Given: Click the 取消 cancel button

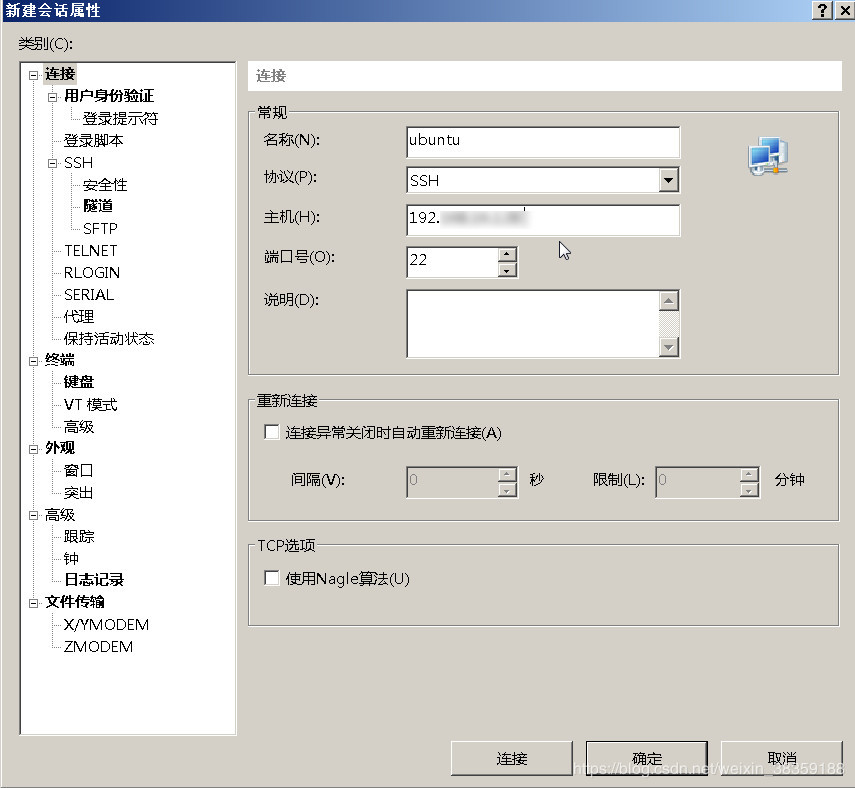Looking at the screenshot, I should (x=781, y=758).
